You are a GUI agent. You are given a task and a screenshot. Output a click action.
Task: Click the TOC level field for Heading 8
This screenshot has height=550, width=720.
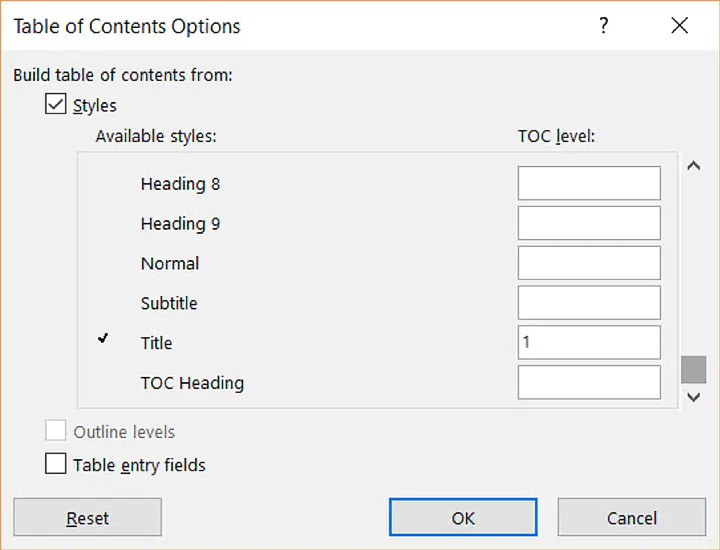(x=589, y=183)
